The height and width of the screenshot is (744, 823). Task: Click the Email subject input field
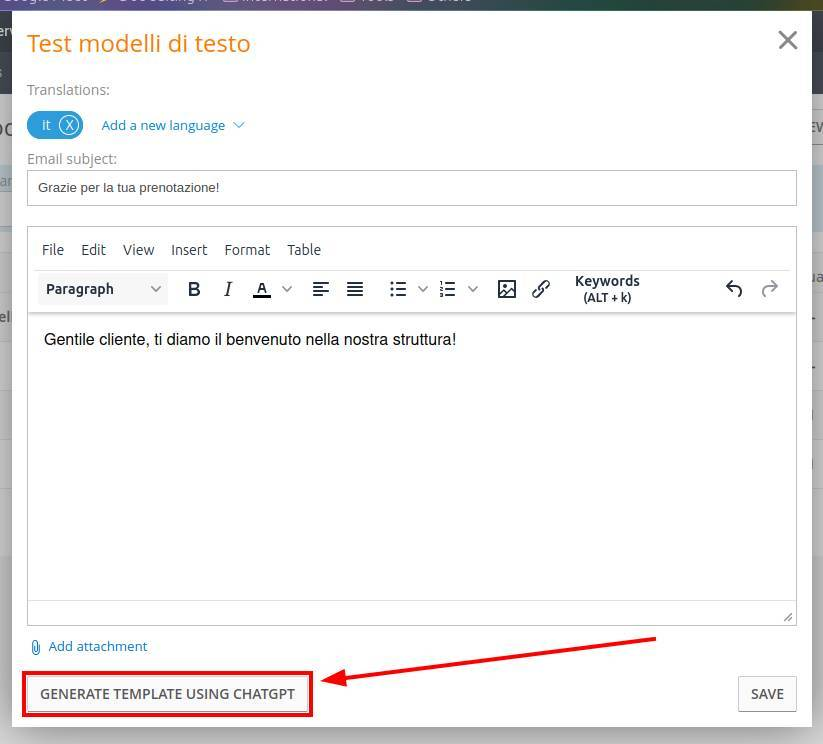(x=411, y=188)
